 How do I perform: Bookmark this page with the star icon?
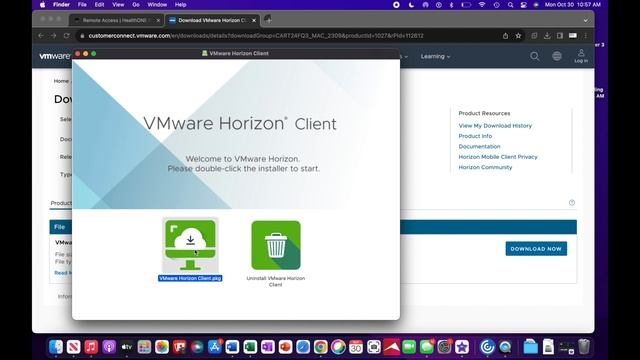(518, 36)
